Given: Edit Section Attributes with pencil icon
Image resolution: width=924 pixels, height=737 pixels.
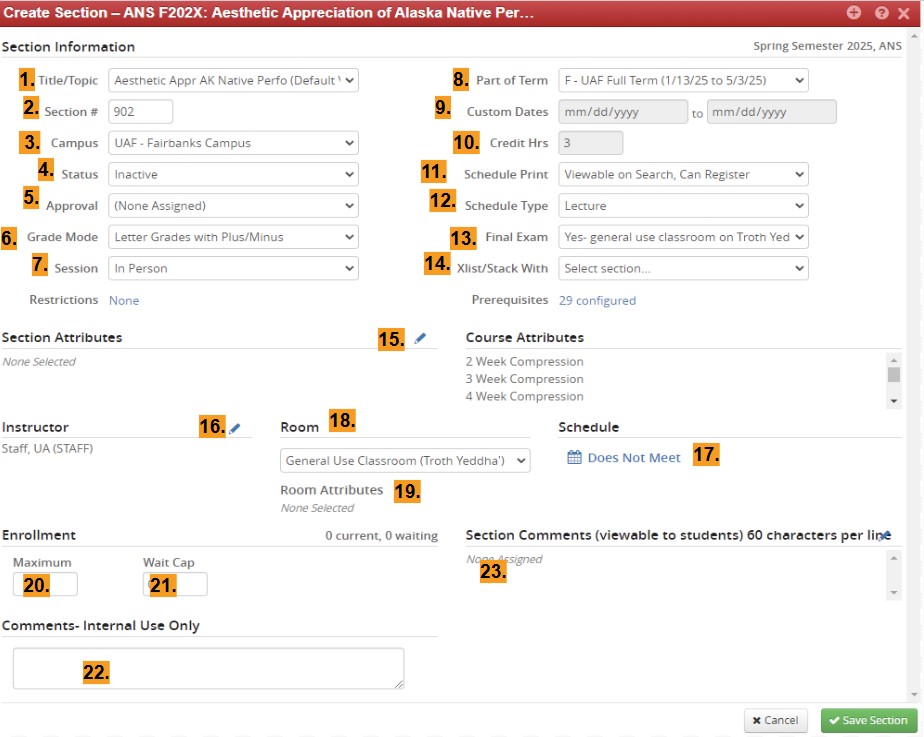Looking at the screenshot, I should point(420,339).
